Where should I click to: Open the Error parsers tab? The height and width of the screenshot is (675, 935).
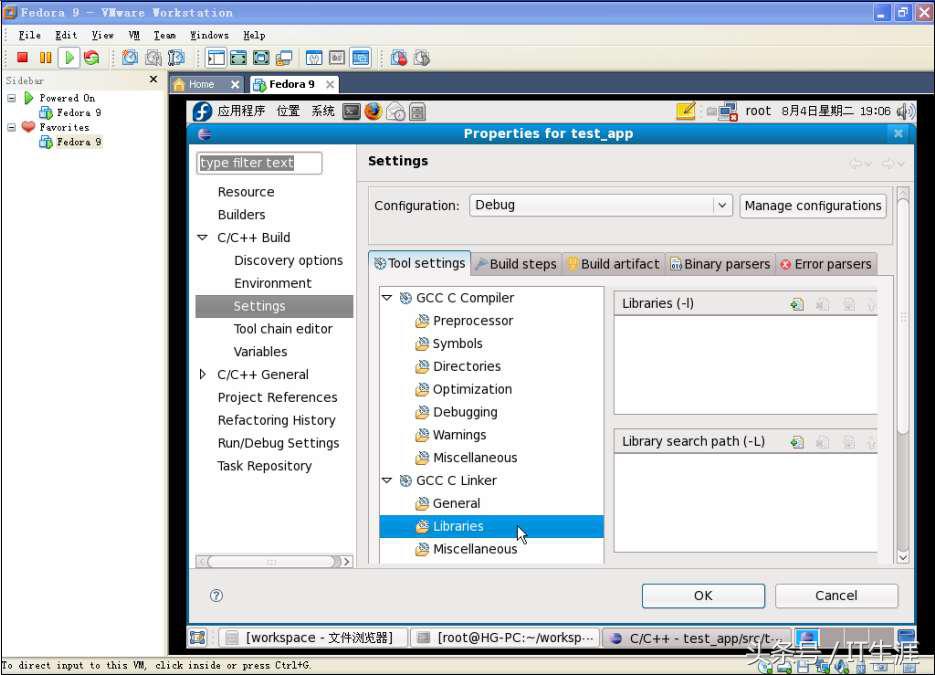825,264
